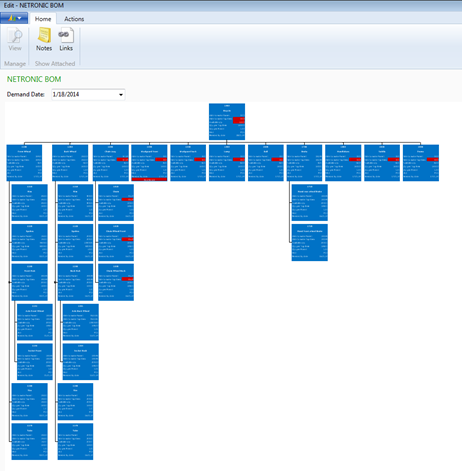
Task: Select the Hand front wheel Brake node
Action: 310,243
